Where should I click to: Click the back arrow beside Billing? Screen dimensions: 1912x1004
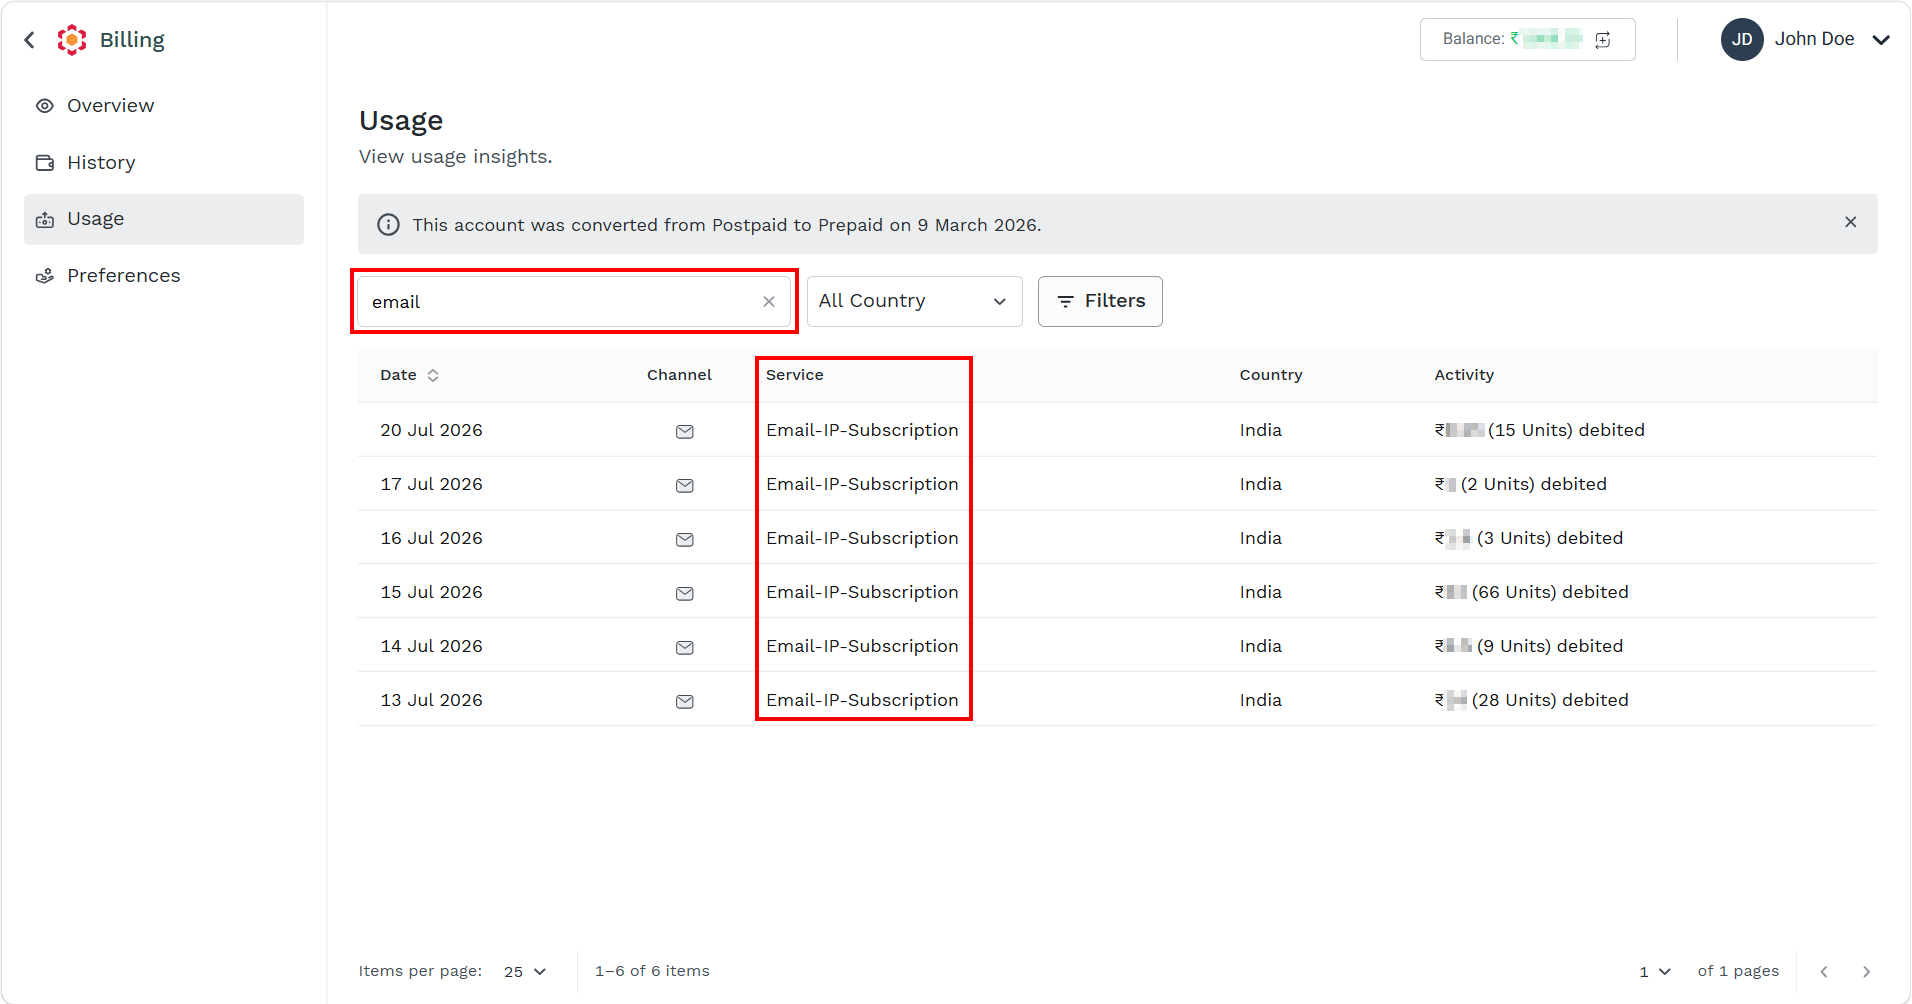(x=30, y=40)
